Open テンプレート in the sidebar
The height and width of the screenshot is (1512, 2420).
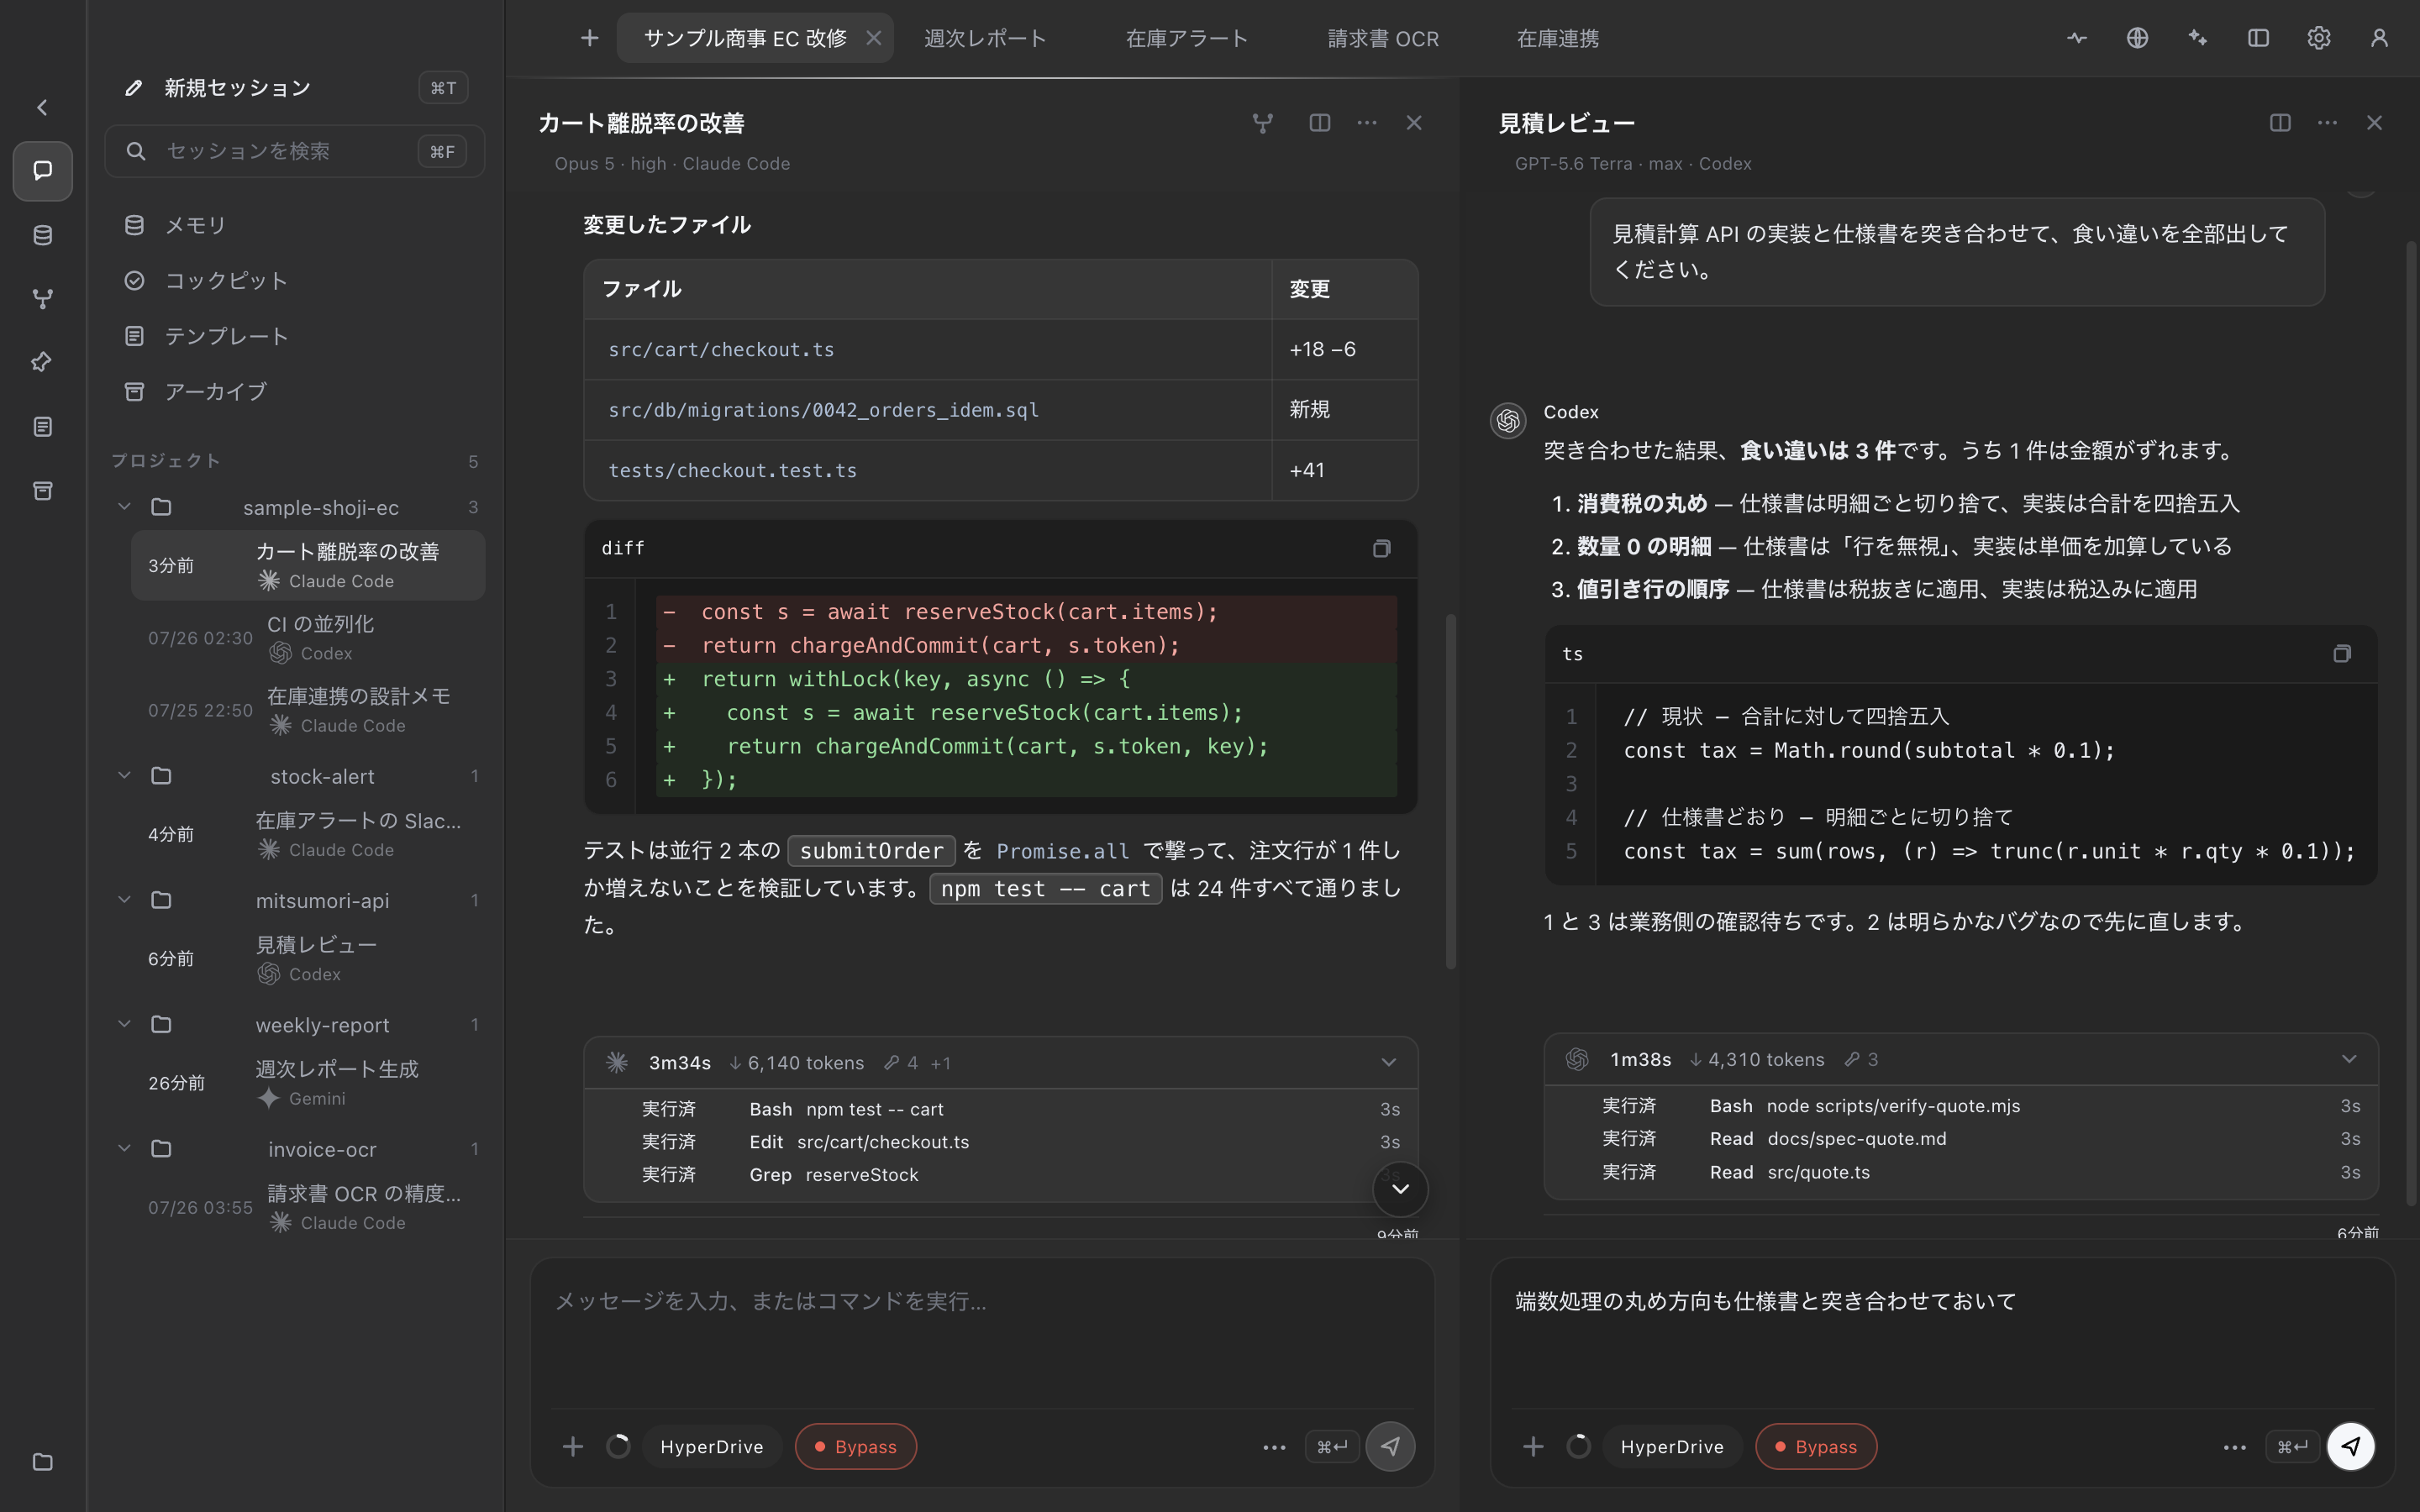click(x=295, y=336)
